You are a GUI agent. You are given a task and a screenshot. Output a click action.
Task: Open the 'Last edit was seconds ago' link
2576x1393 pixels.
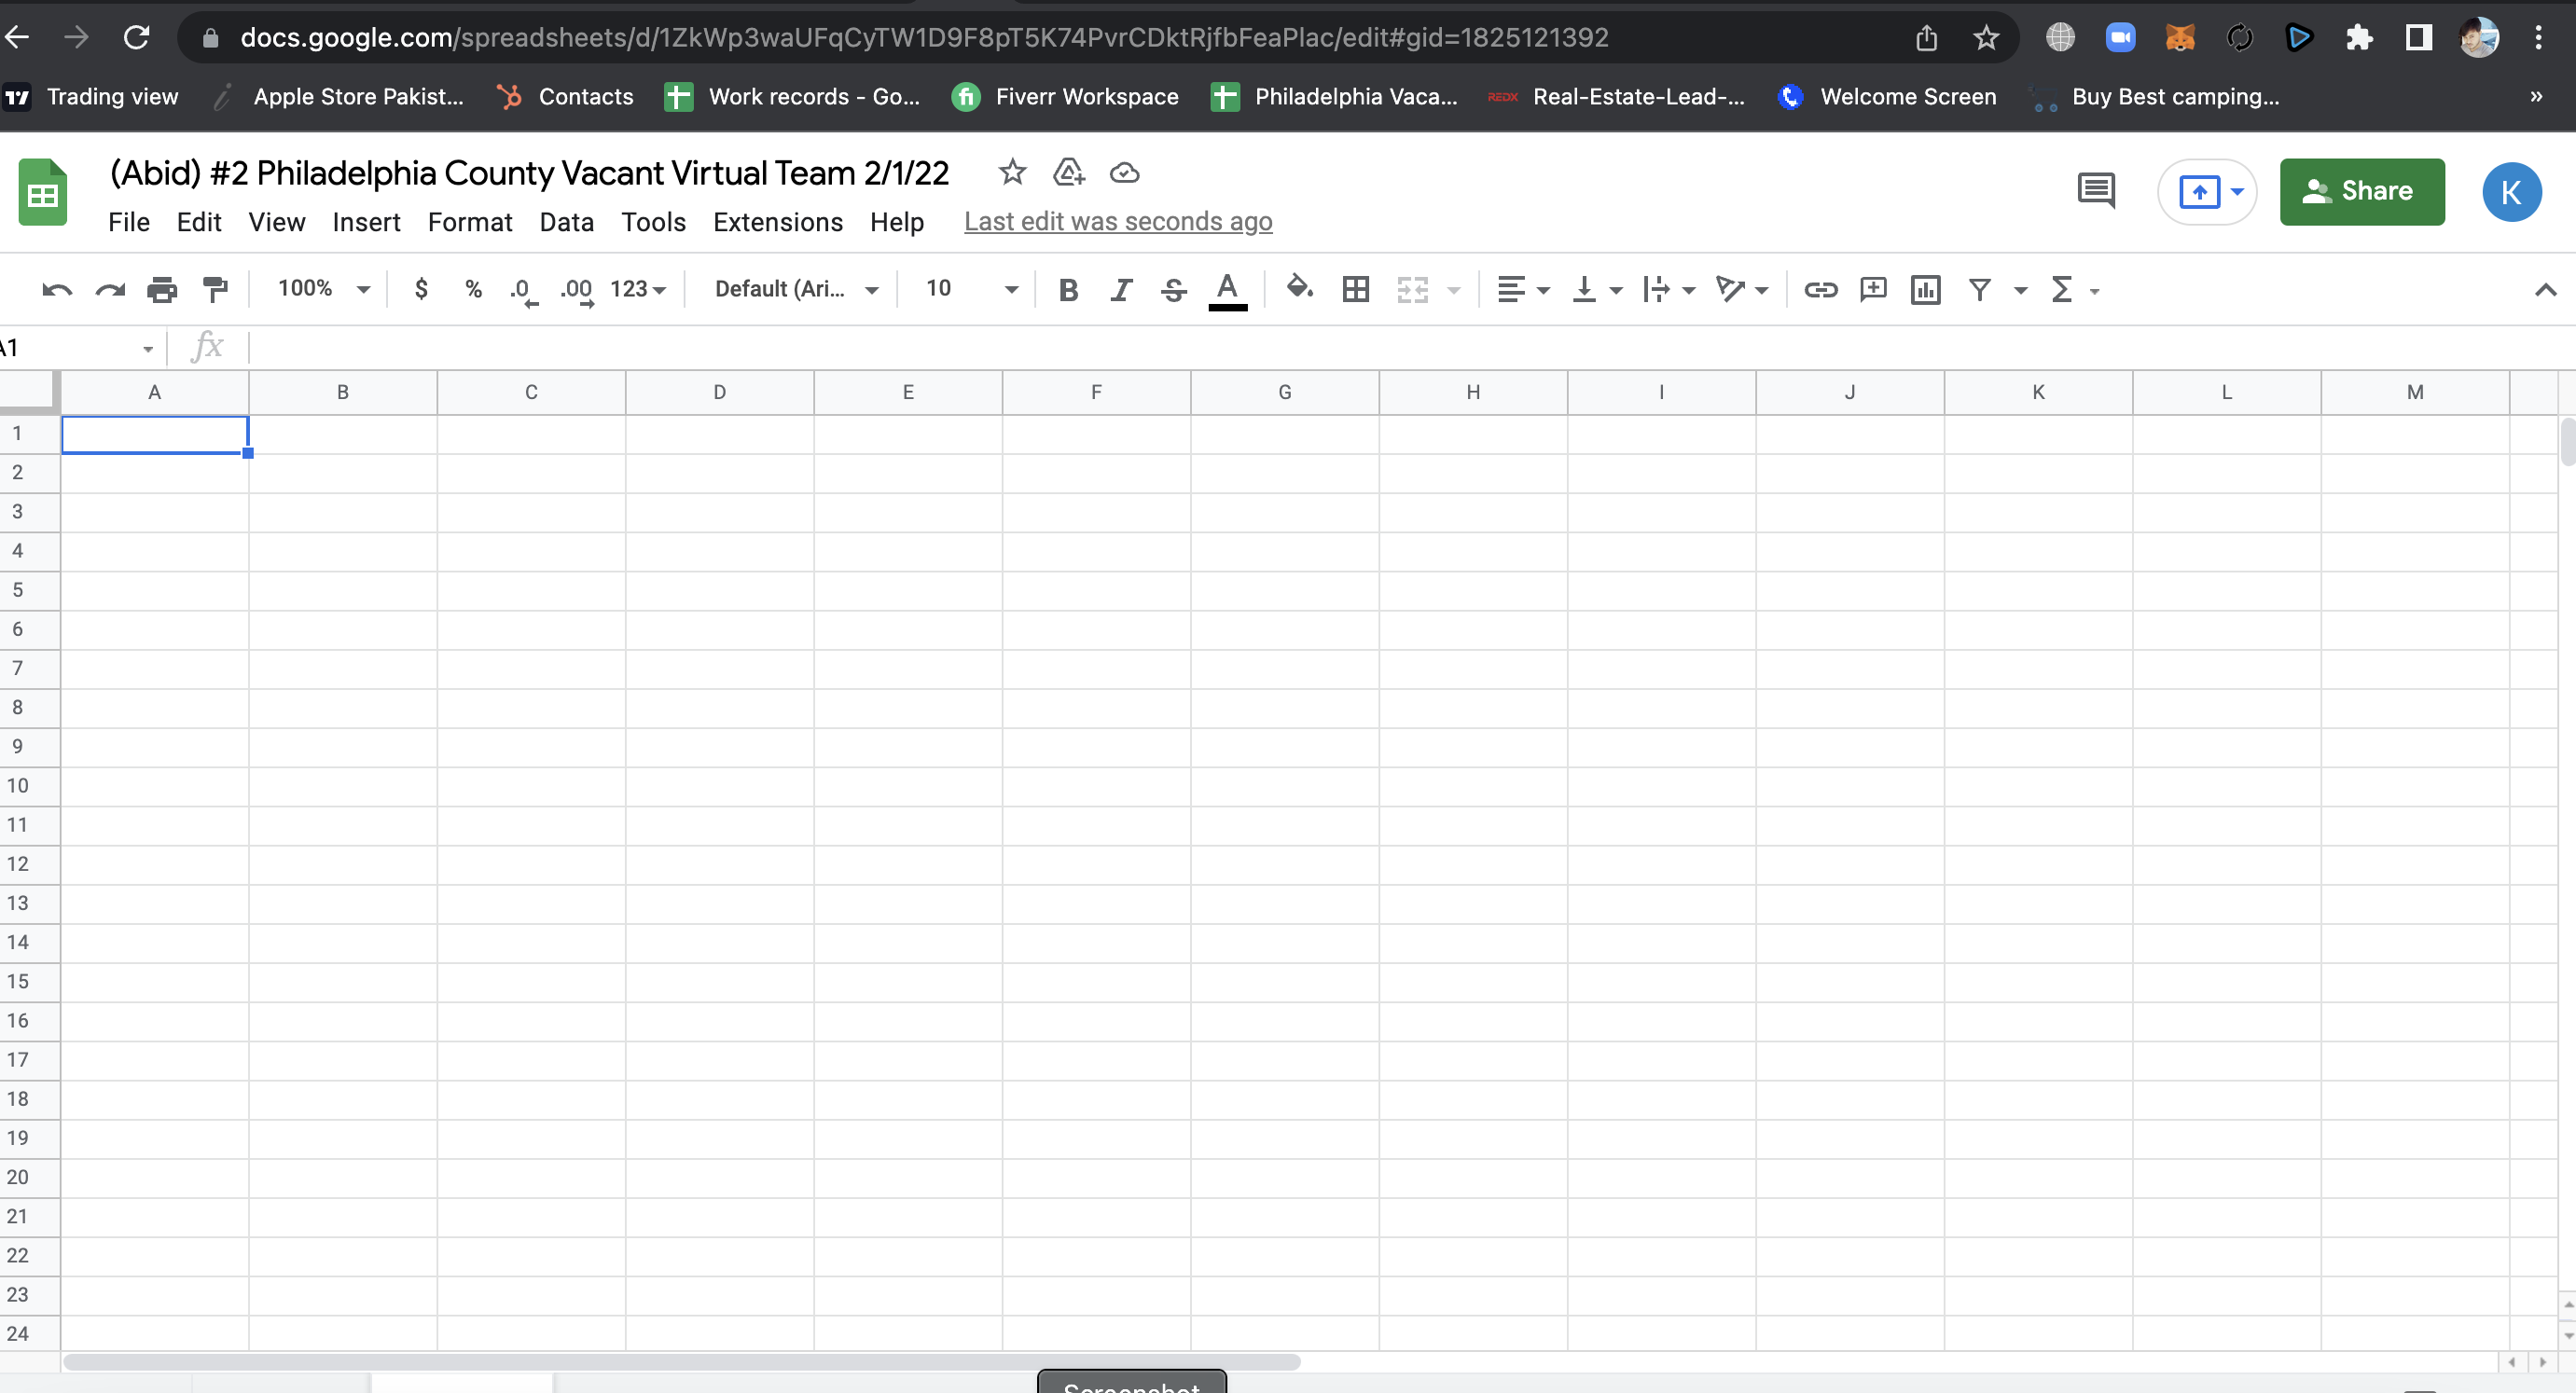click(x=1117, y=222)
